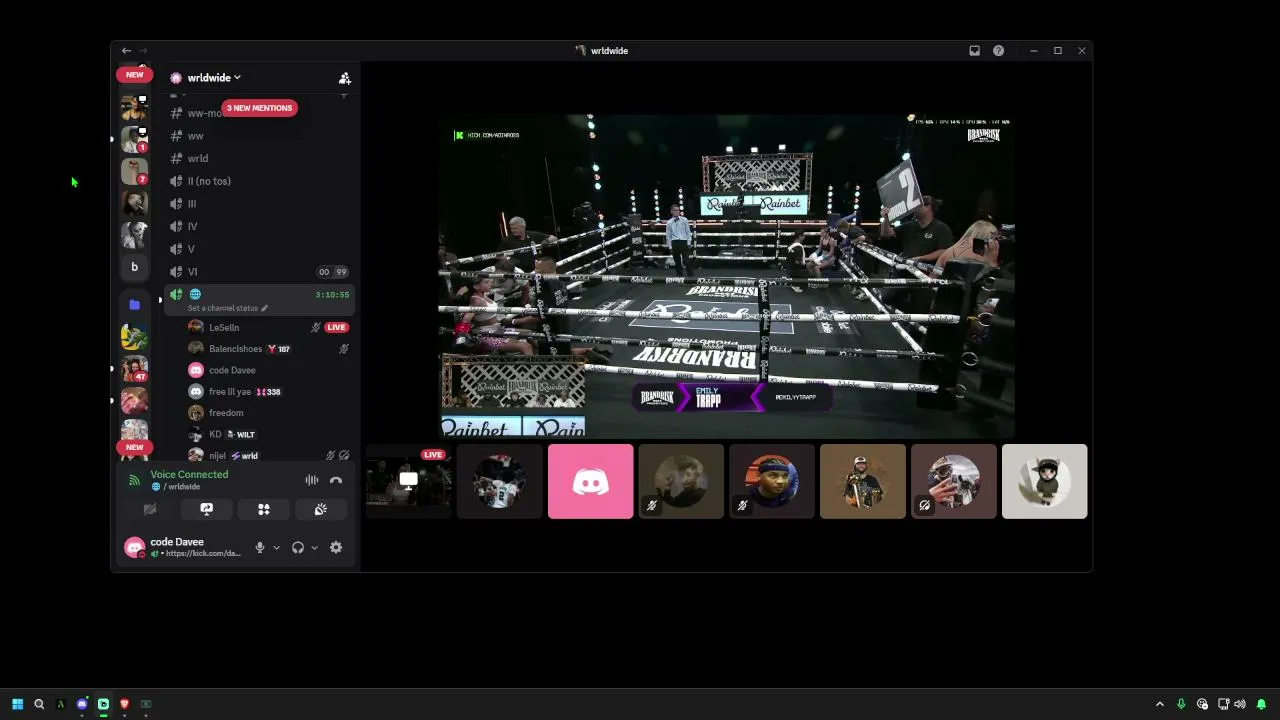
Task: Join the VI voice channel
Action: (x=192, y=272)
